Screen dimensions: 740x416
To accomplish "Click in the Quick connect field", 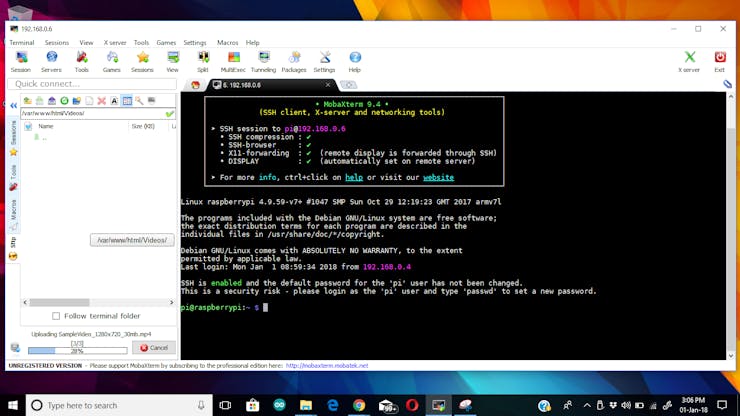I will click(x=92, y=84).
